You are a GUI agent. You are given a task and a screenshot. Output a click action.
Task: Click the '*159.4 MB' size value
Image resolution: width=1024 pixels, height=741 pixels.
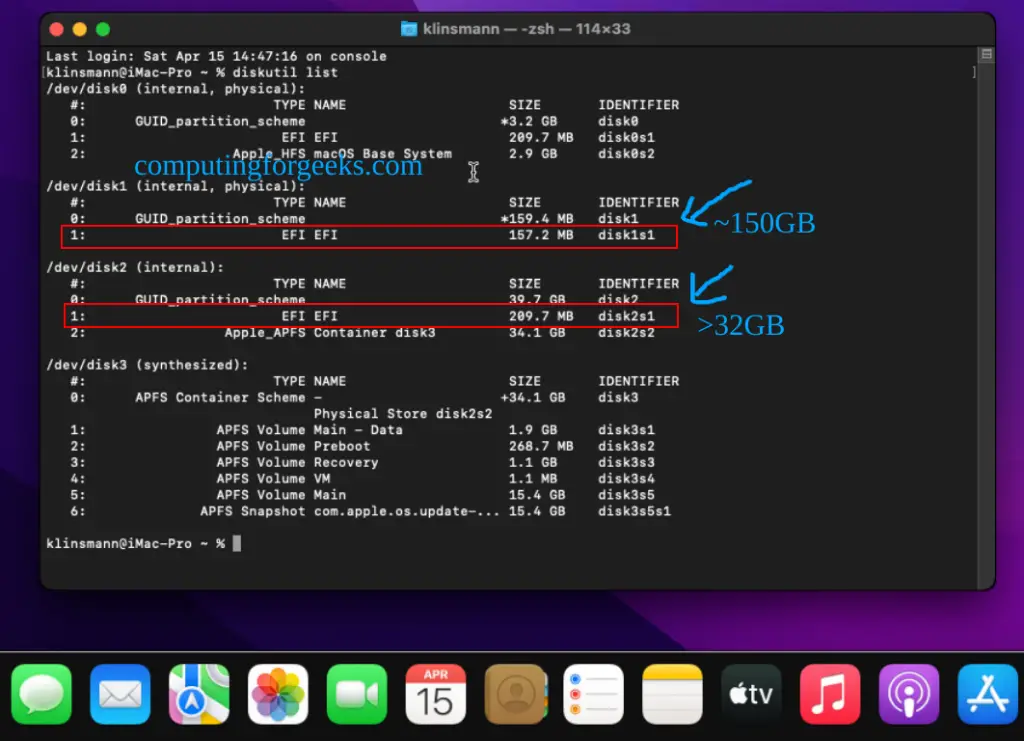pos(537,219)
